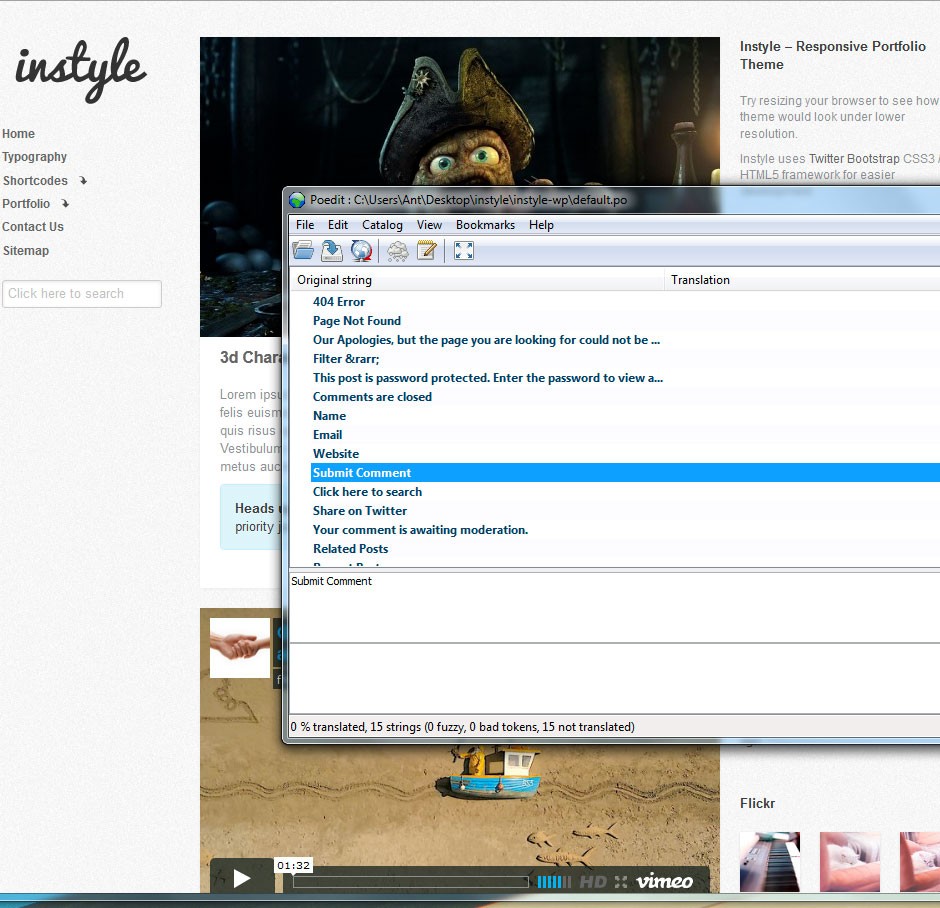Open the Shortcodes navigation link
Viewport: 940px width, 908px height.
tap(35, 180)
